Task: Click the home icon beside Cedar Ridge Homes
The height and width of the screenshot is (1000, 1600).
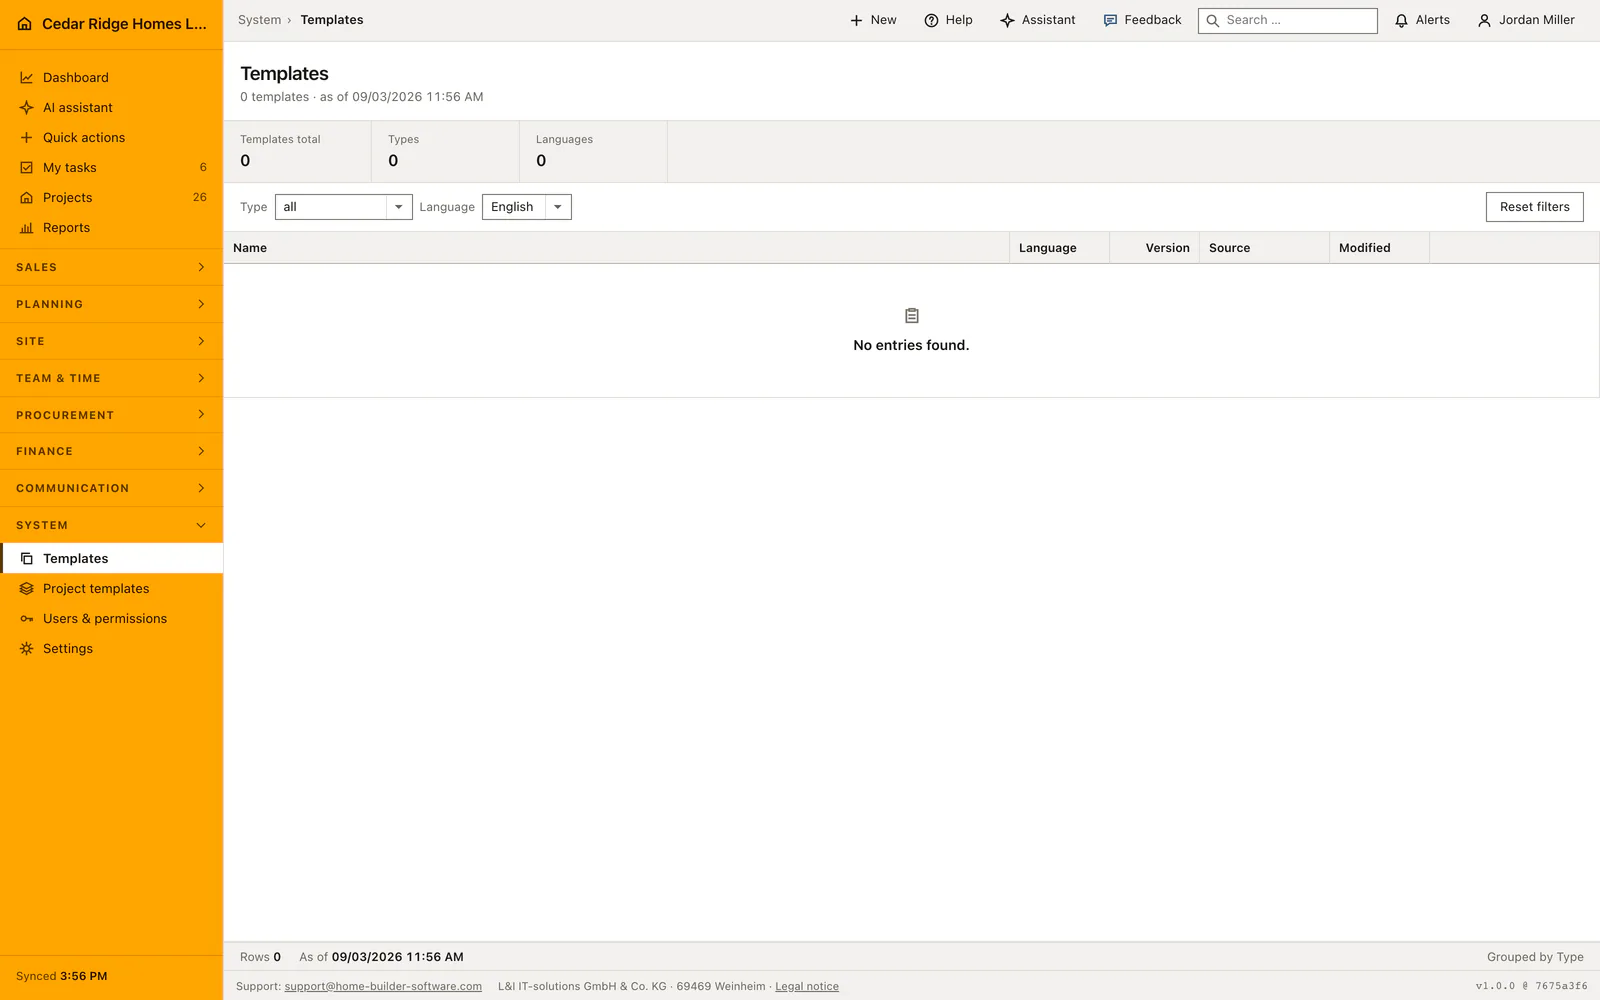Action: pos(25,24)
